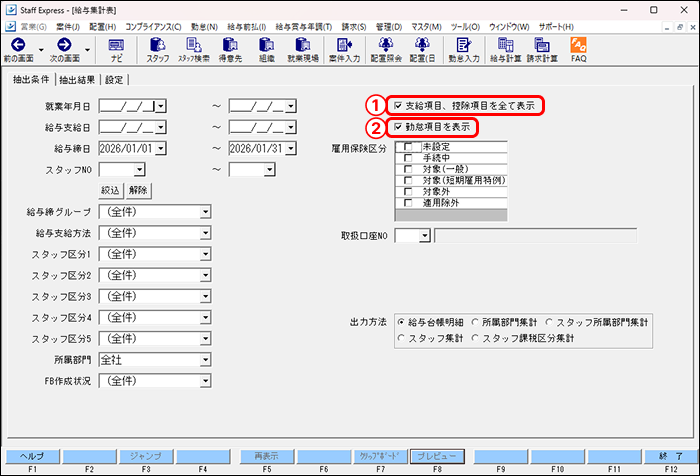Open 給与支給日 end date dropdown
Image resolution: width=700 pixels, height=476 pixels.
(291, 127)
